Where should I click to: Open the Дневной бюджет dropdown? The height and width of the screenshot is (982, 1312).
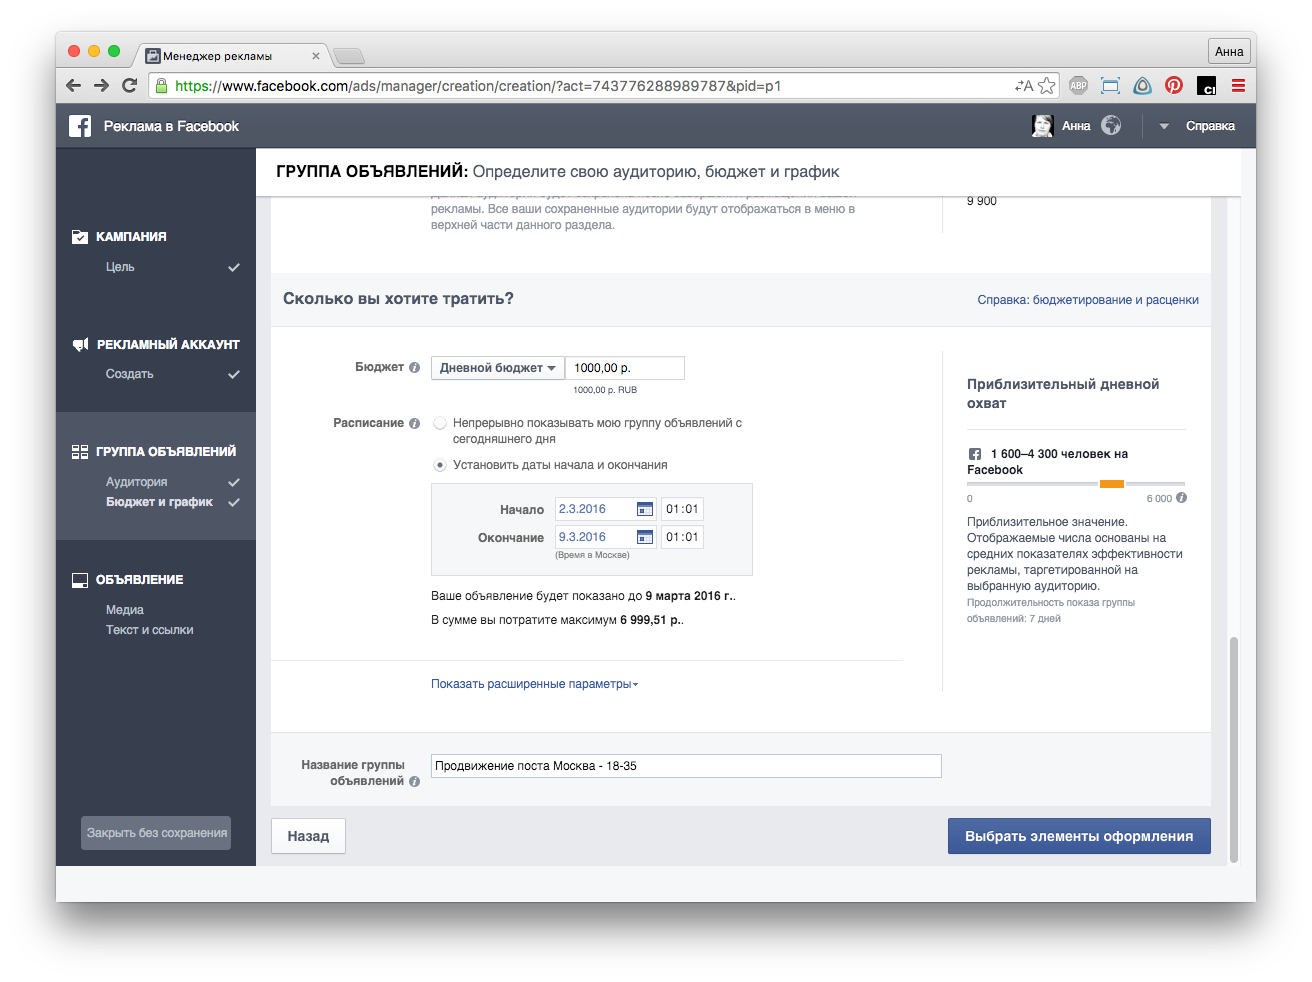point(497,368)
